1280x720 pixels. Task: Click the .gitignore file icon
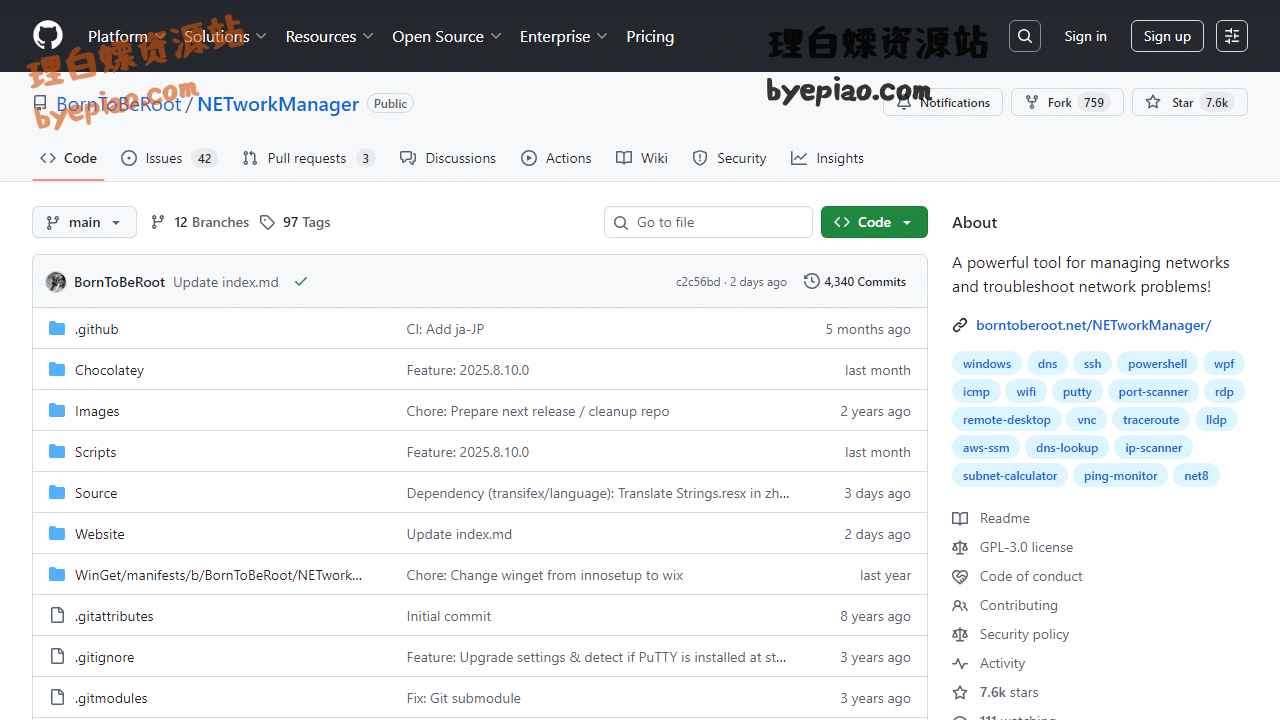[57, 657]
